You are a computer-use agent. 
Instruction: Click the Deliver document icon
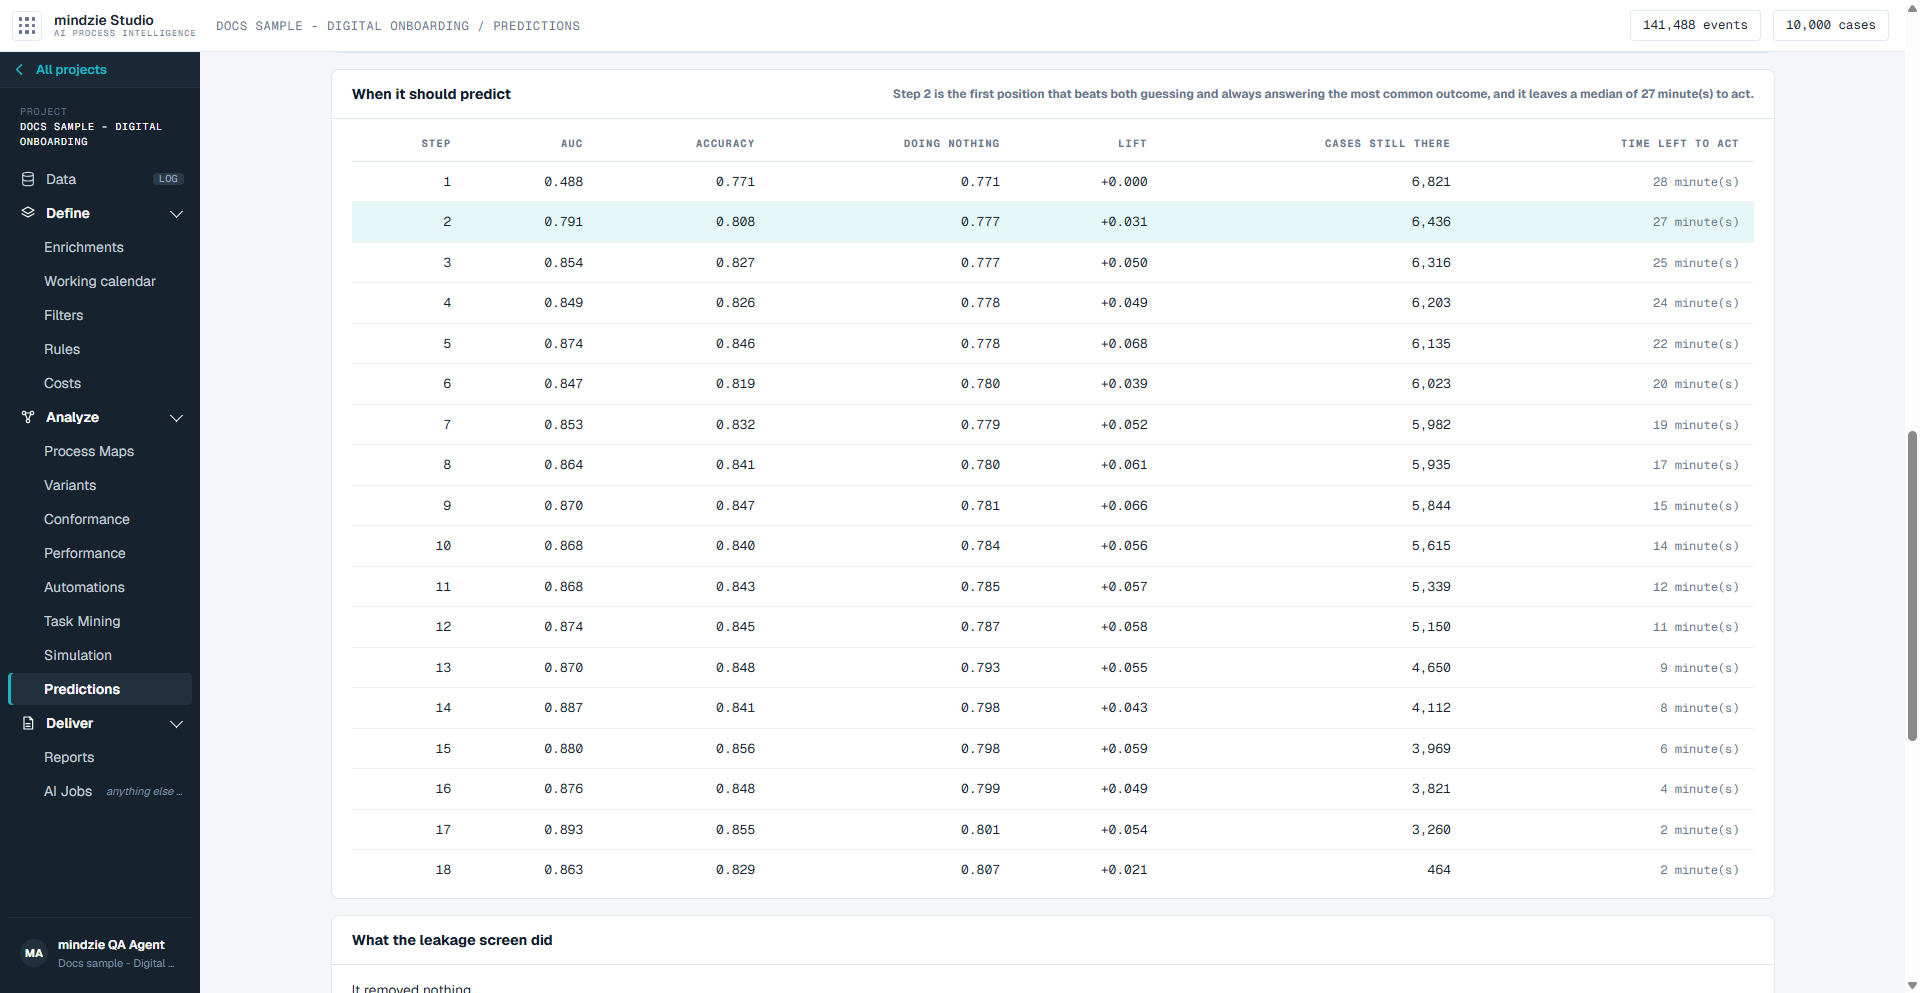tap(28, 723)
